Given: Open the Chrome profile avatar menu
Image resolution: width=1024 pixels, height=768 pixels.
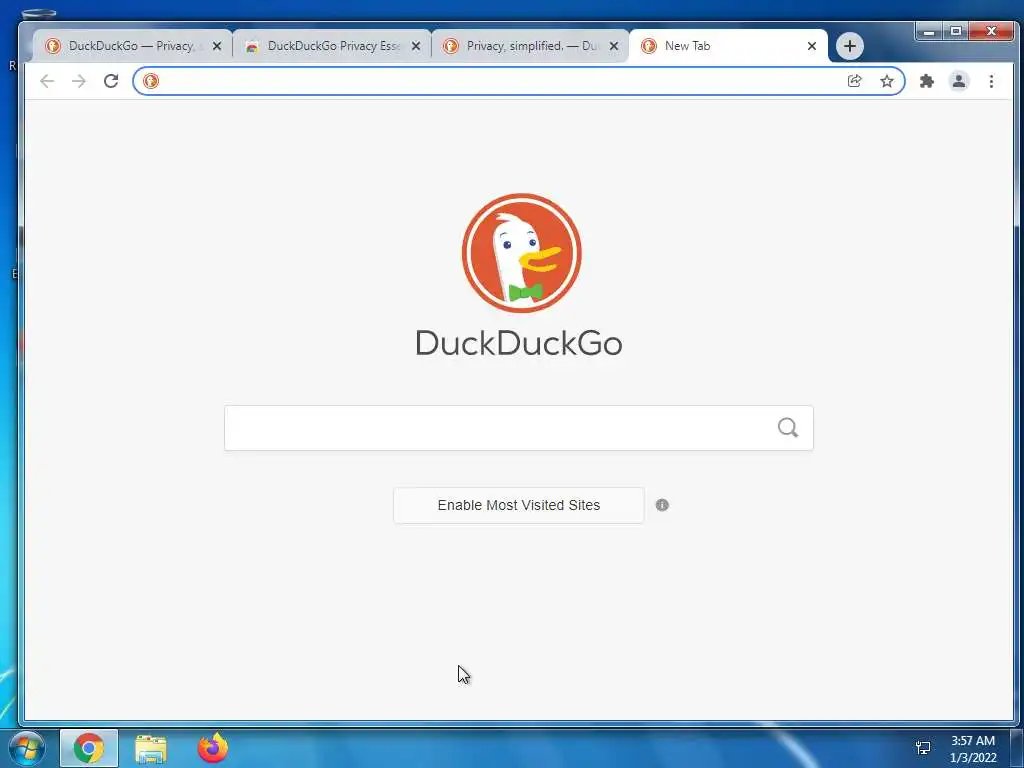Looking at the screenshot, I should coord(959,81).
